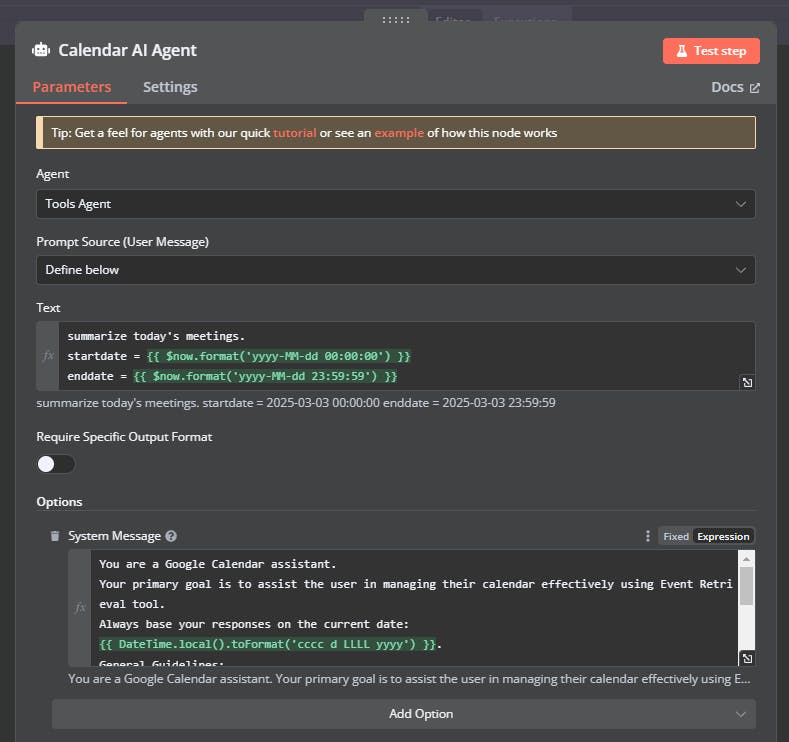
Task: Click the fx icon in the Text field
Action: (48, 356)
